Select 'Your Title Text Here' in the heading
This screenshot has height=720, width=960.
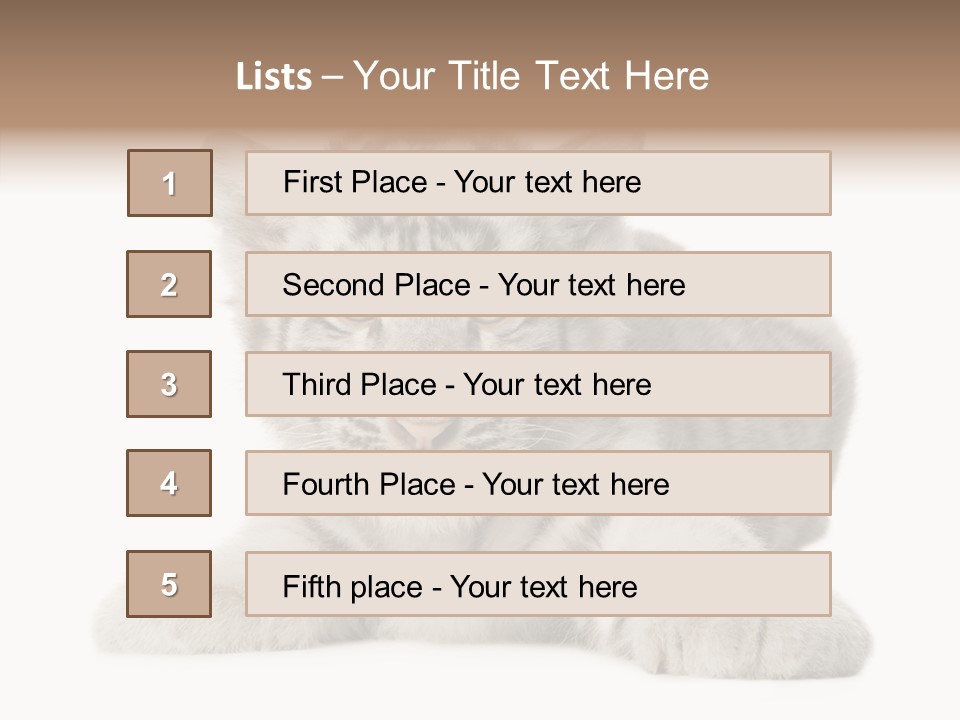click(x=531, y=76)
